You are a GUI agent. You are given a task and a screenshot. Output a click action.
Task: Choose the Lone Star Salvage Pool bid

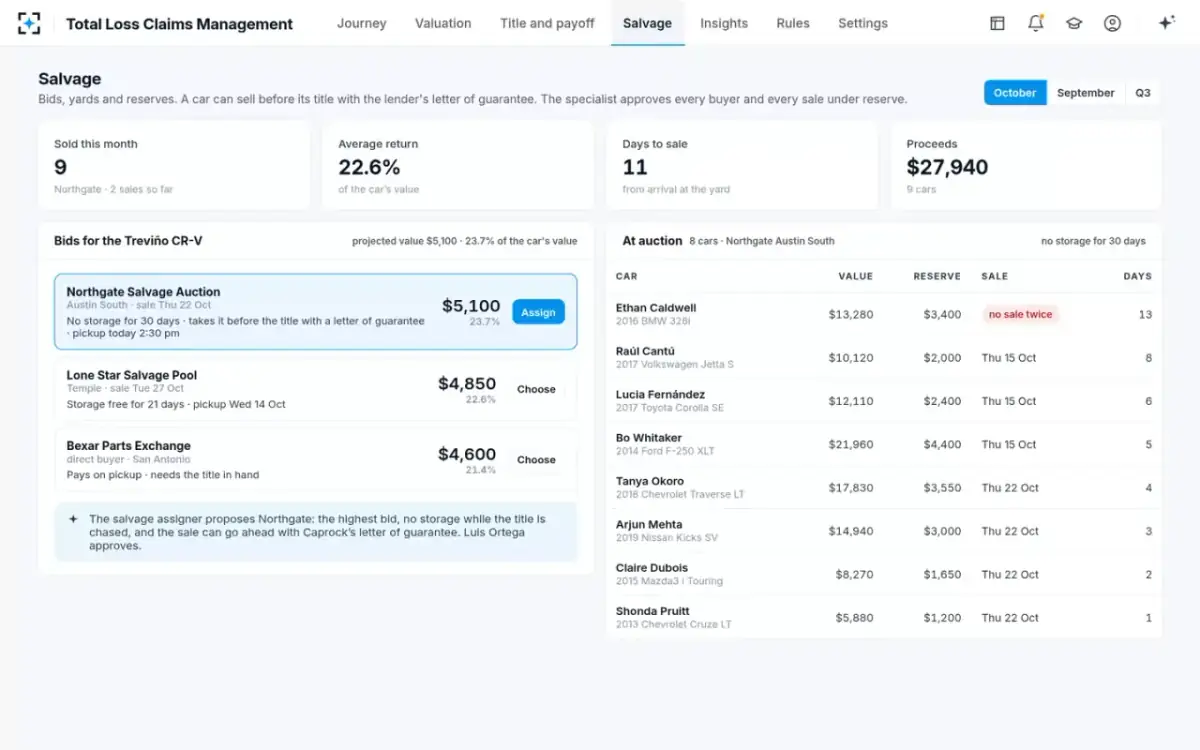coord(536,389)
